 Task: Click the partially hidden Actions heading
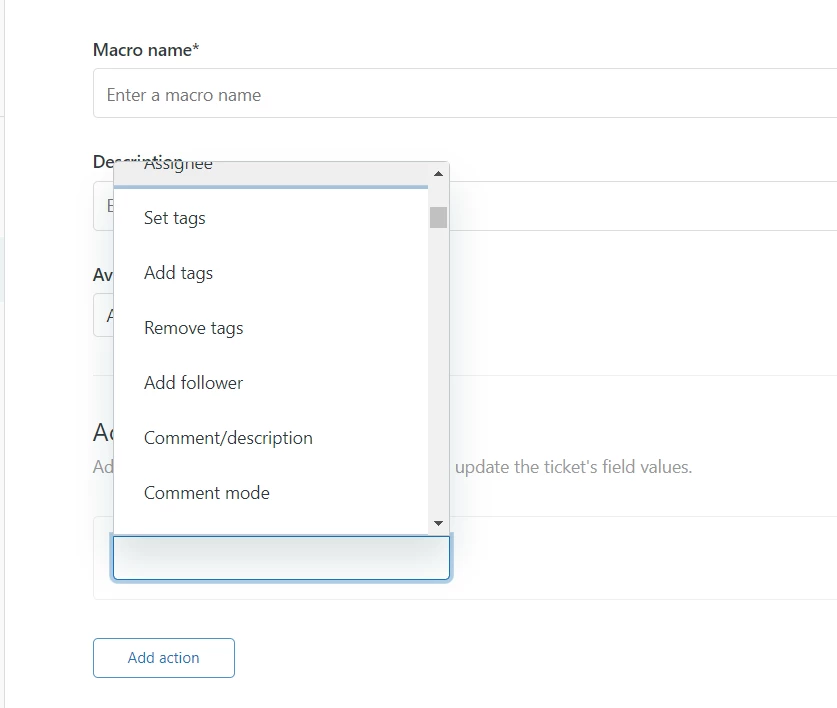click(102, 432)
